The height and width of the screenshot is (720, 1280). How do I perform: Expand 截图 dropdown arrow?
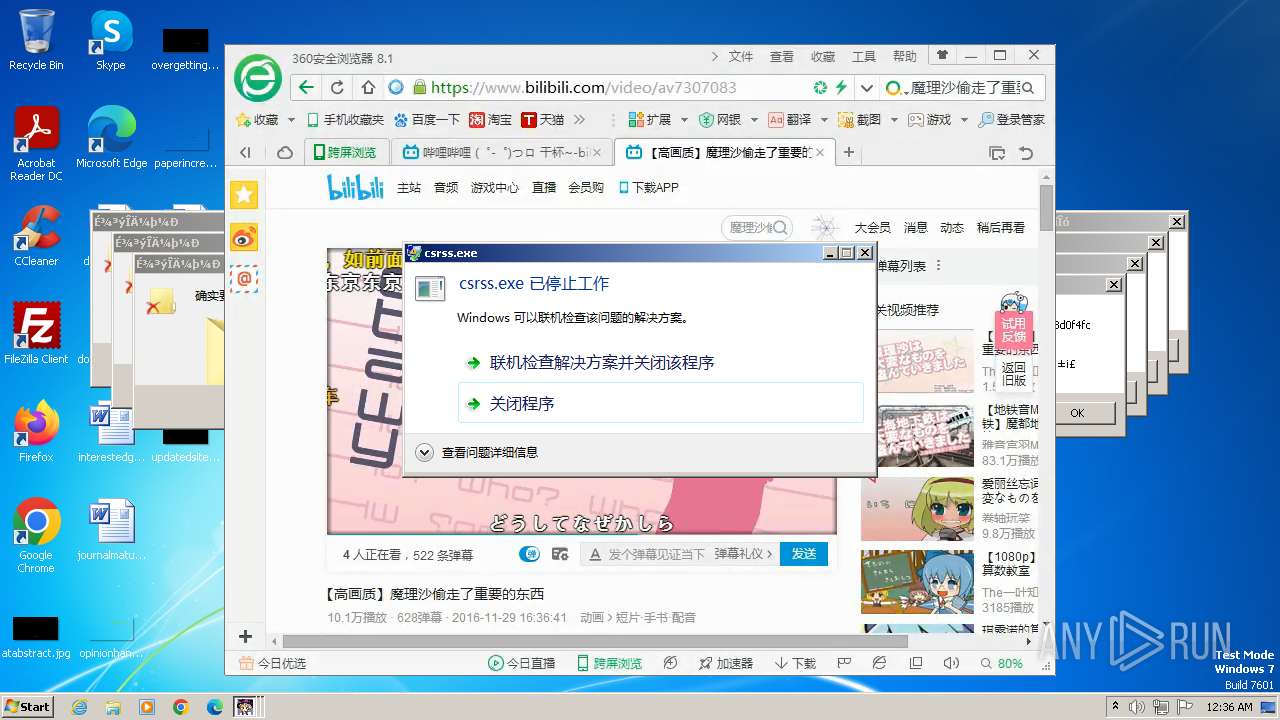pos(894,120)
